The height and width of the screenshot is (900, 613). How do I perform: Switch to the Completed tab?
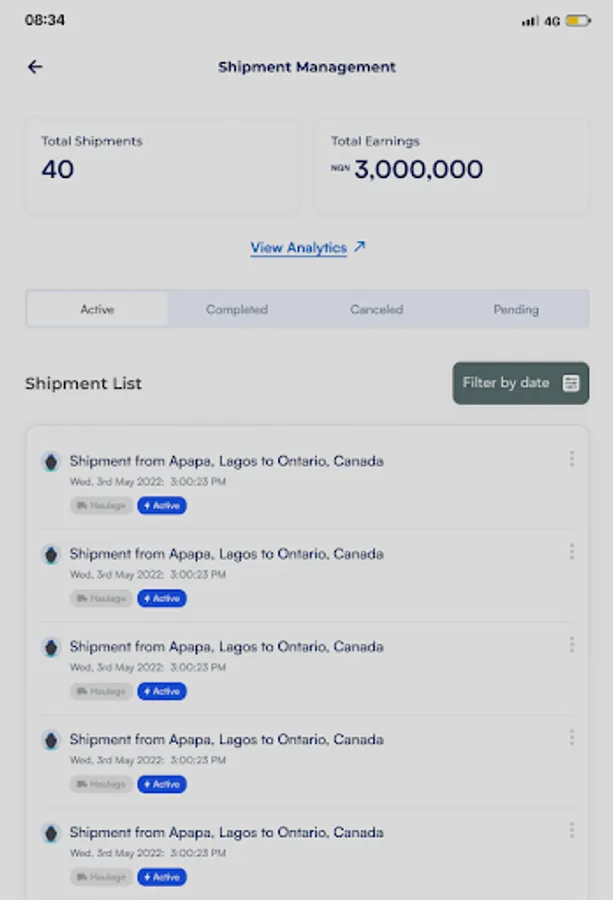[237, 310]
